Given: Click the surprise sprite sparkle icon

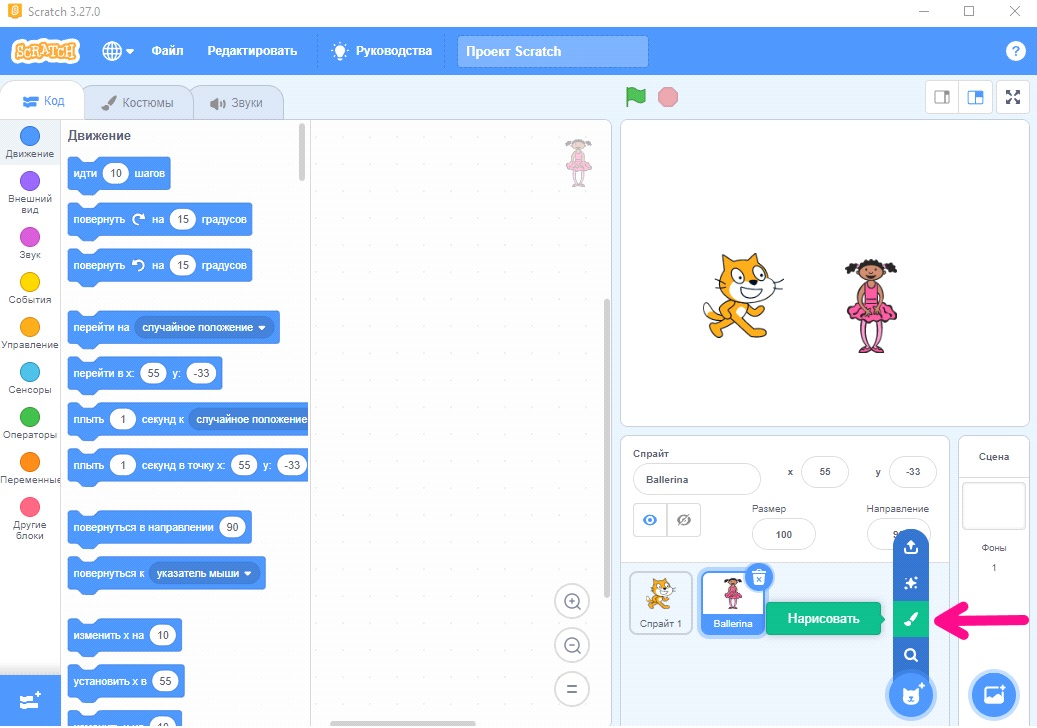Looking at the screenshot, I should (x=911, y=583).
